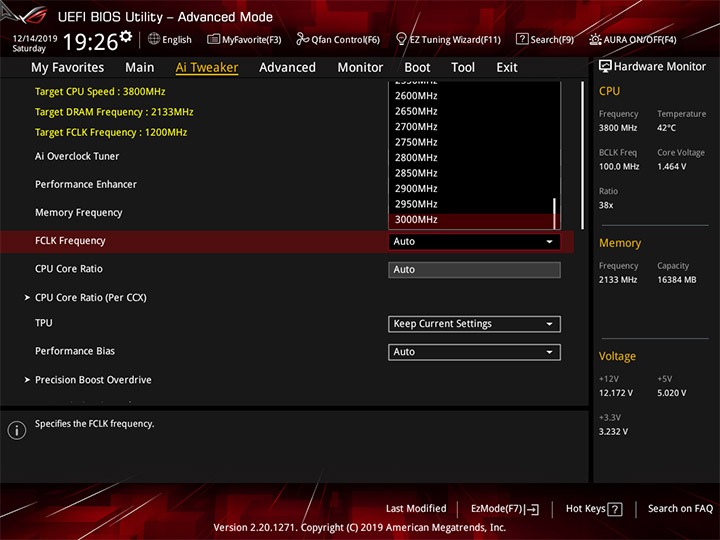Viewport: 720px width, 540px height.
Task: Click the 19:26 clock display
Action: tap(90, 42)
